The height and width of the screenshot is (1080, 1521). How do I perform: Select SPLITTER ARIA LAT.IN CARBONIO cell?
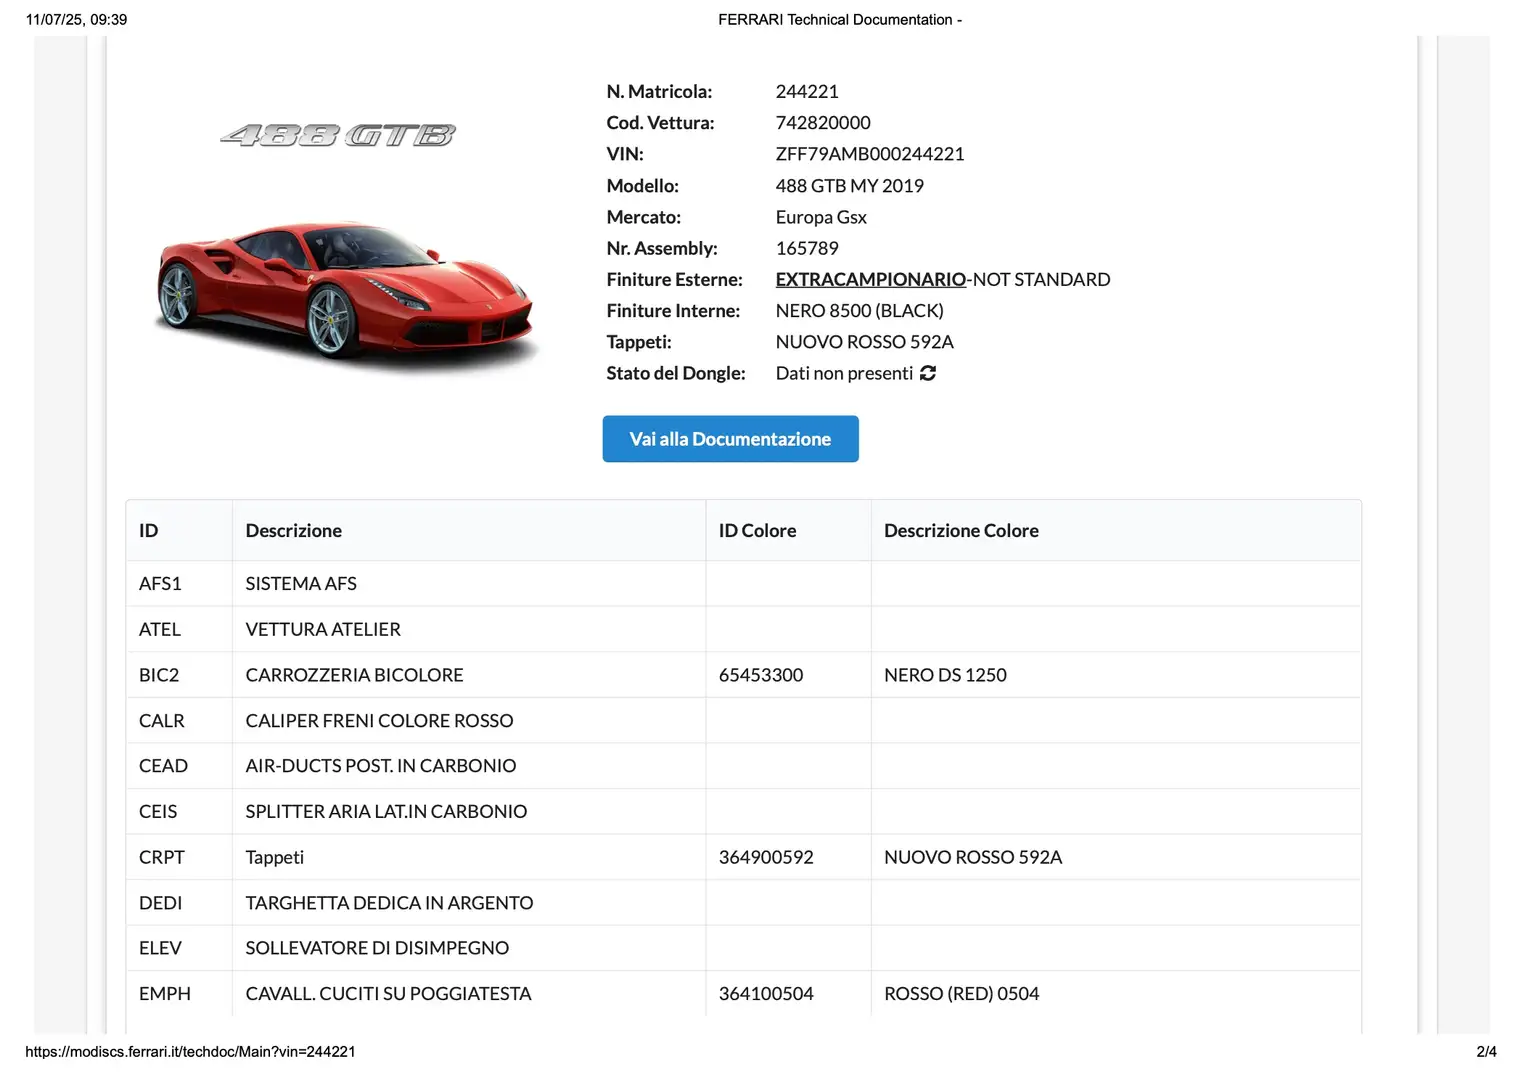tap(469, 812)
